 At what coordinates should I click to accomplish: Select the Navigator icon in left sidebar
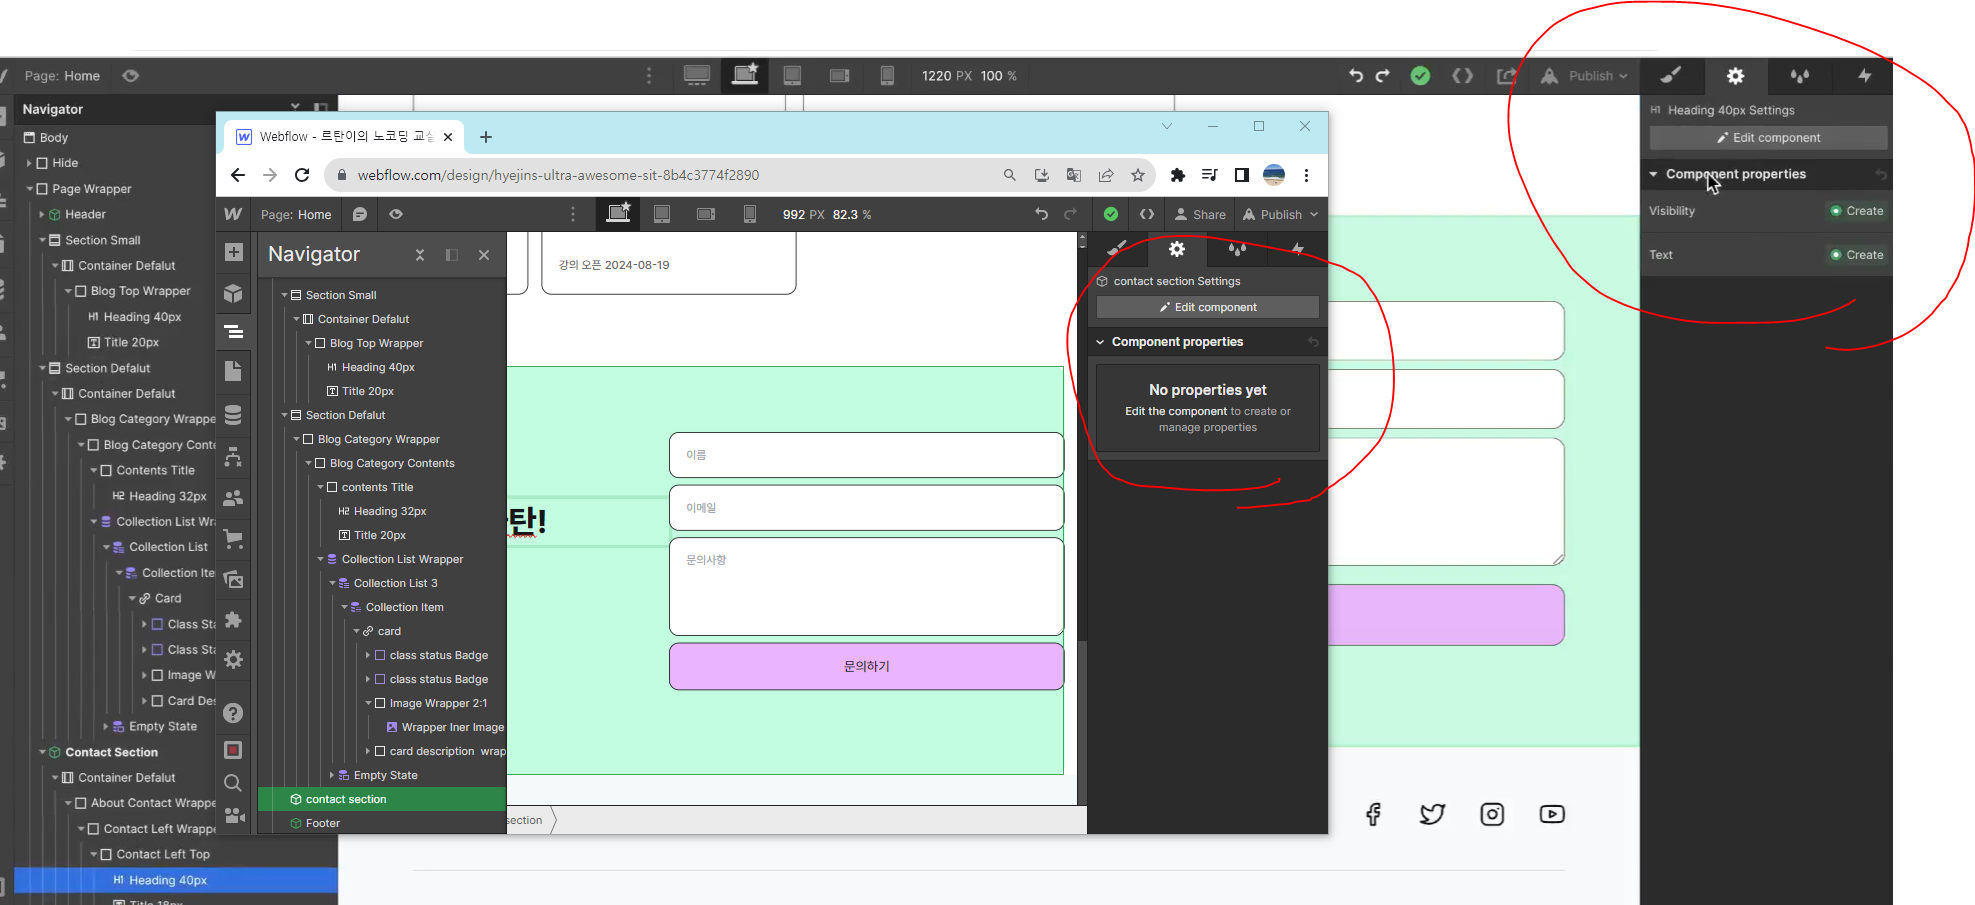click(x=233, y=332)
